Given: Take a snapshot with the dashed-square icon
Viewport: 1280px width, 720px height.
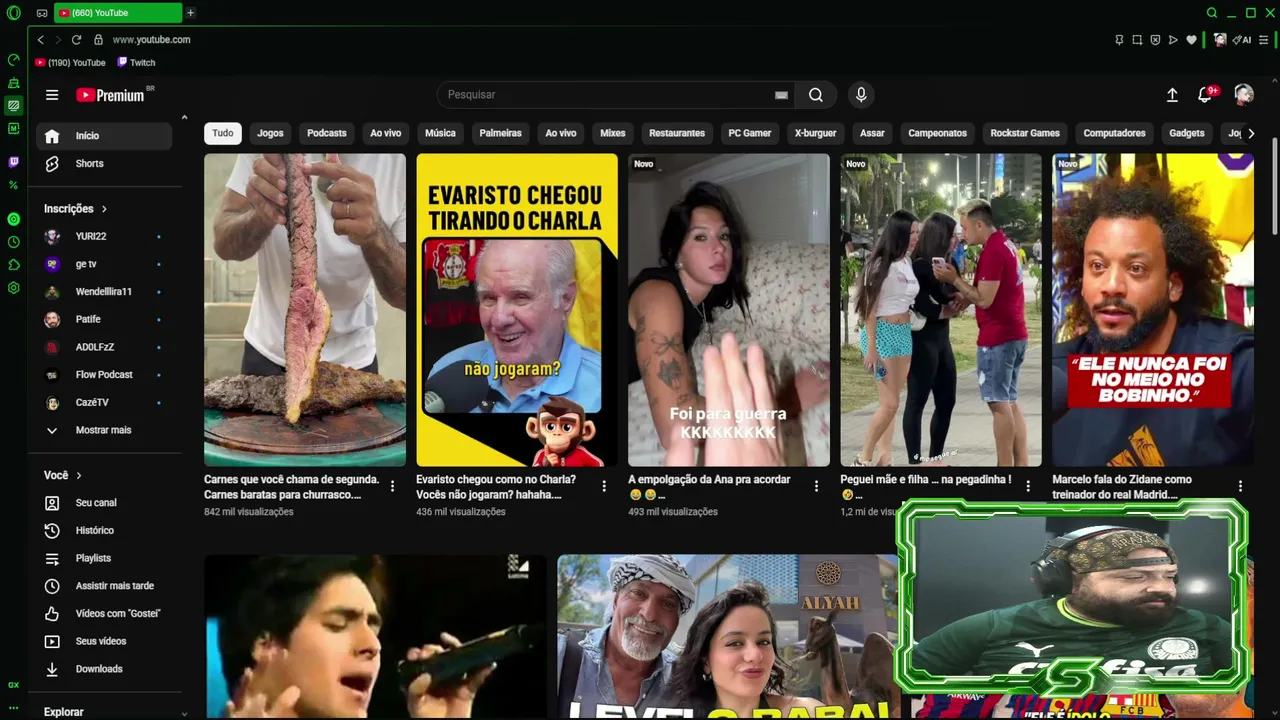Looking at the screenshot, I should pyautogui.click(x=1137, y=40).
